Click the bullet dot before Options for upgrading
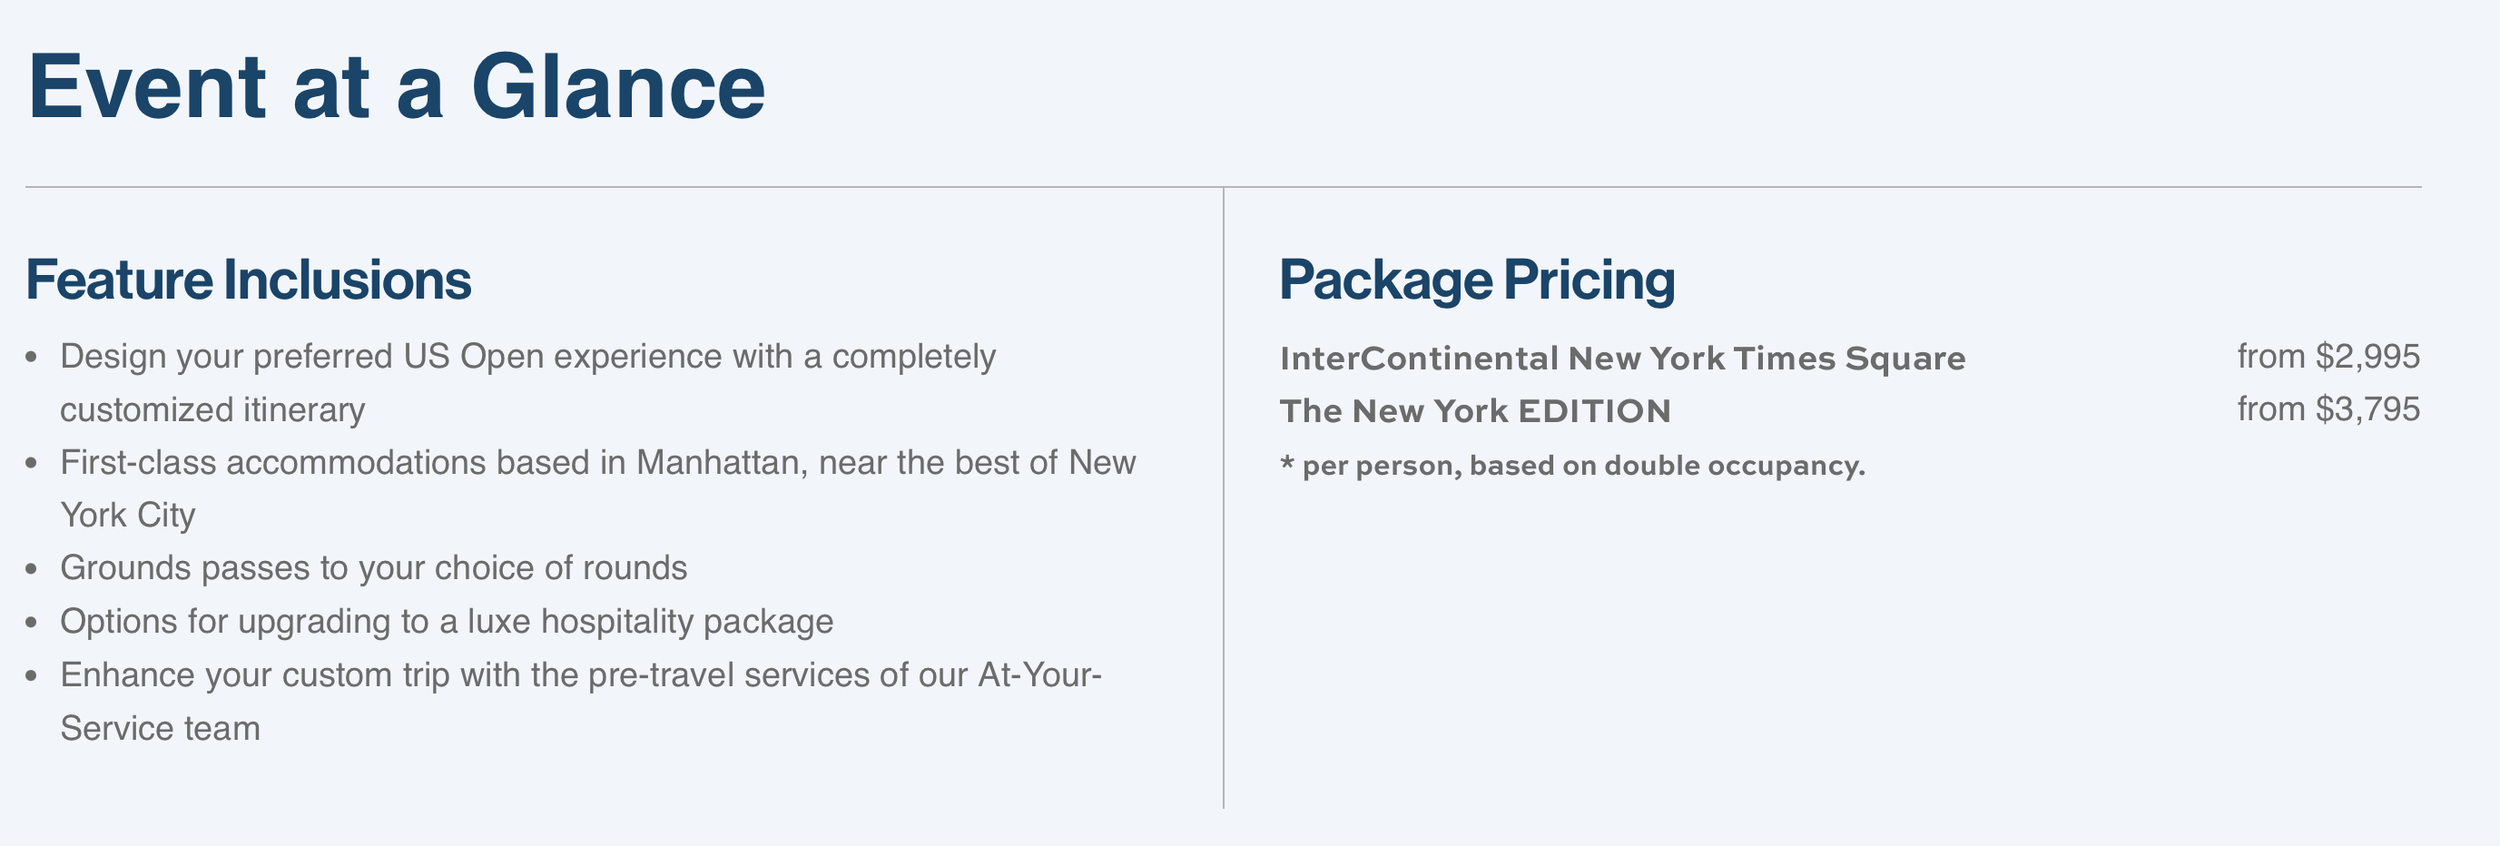2500x846 pixels. pos(33,623)
